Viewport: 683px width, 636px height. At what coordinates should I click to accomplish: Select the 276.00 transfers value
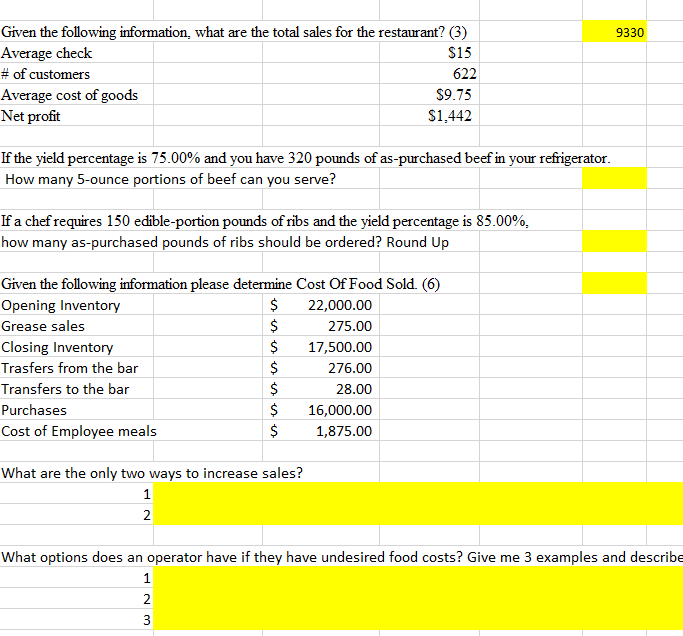coord(350,368)
